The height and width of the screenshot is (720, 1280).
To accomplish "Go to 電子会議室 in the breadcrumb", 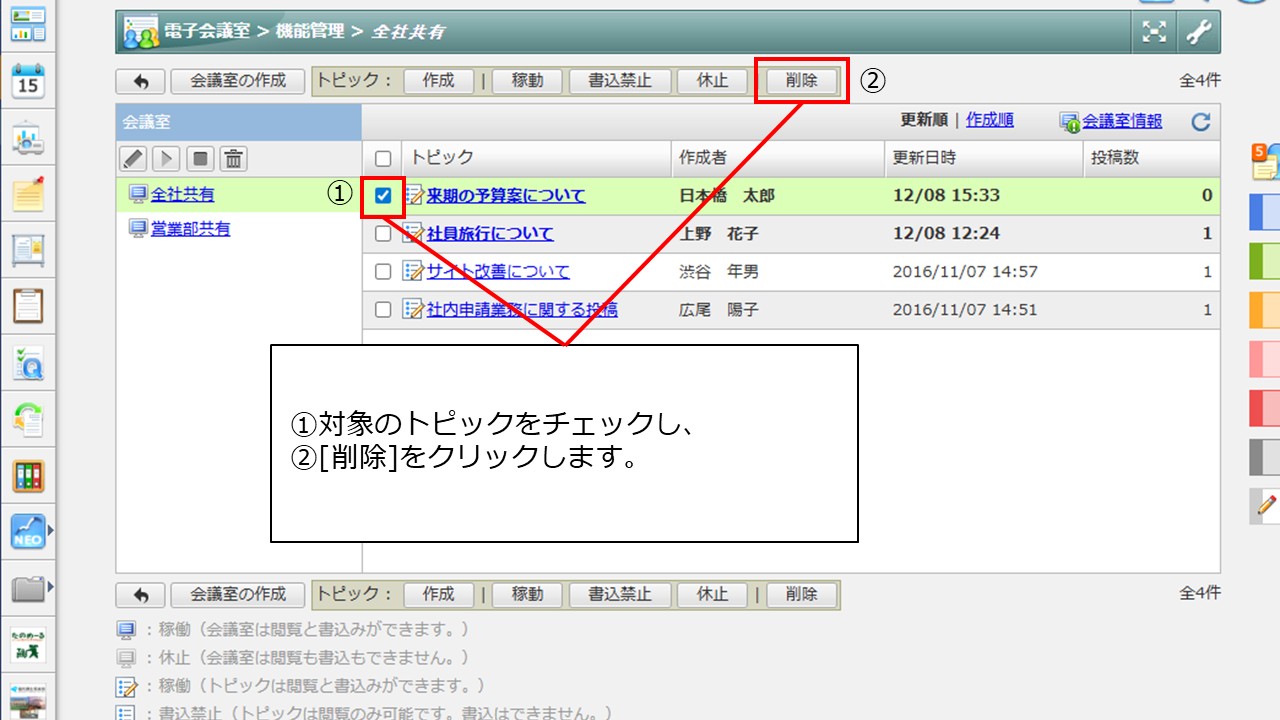I will [207, 32].
